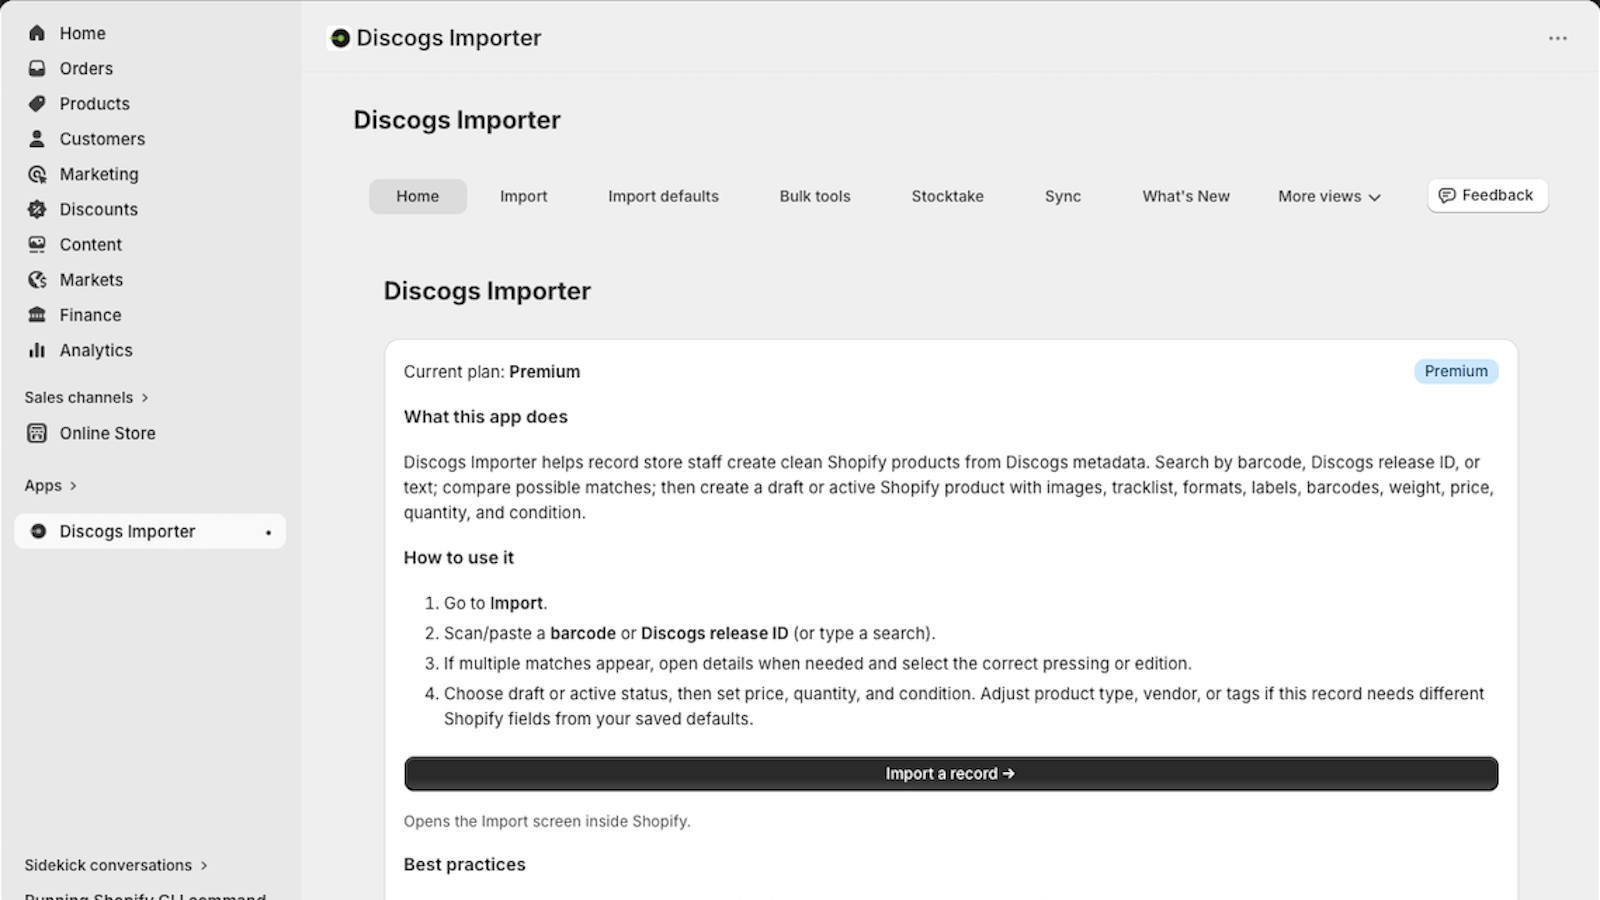Click the Discogs logo in the header
1600x900 pixels.
click(x=340, y=38)
